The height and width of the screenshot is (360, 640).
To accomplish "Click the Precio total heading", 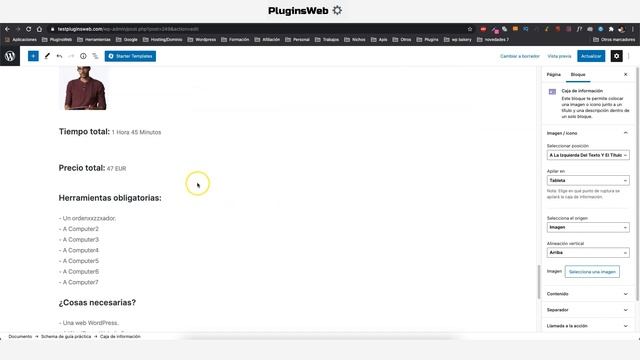I will (82, 168).
